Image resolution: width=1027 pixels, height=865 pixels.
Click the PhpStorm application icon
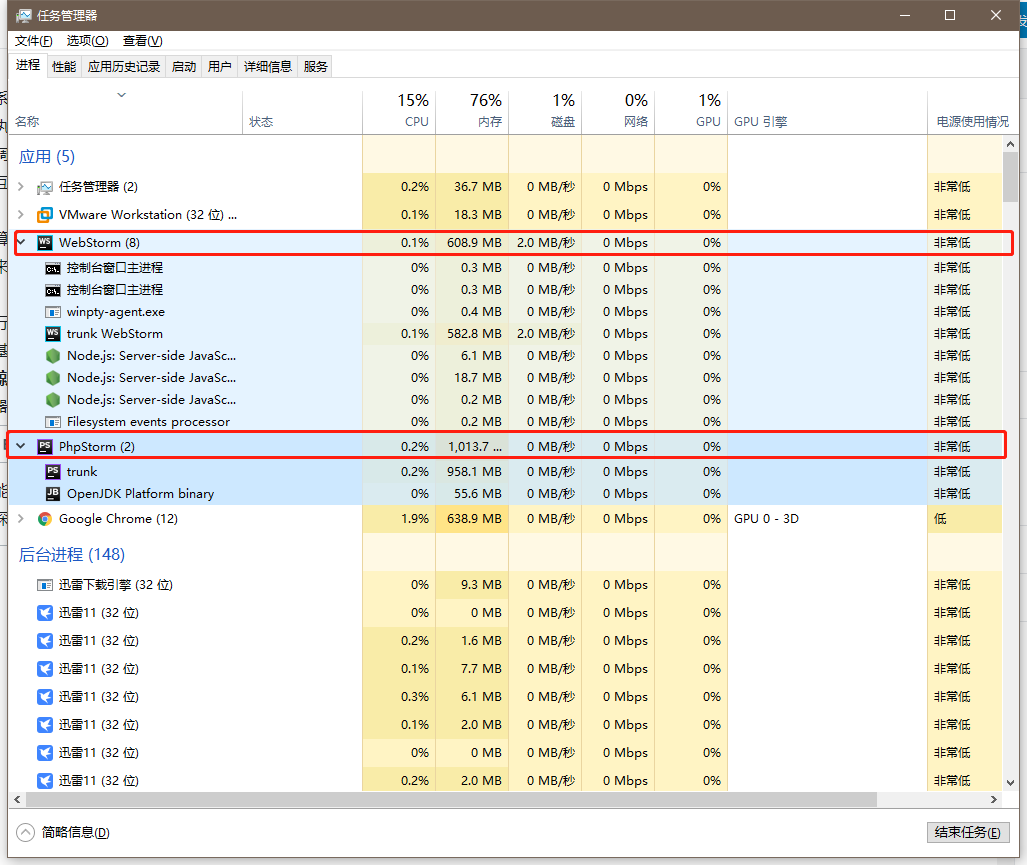(x=45, y=447)
